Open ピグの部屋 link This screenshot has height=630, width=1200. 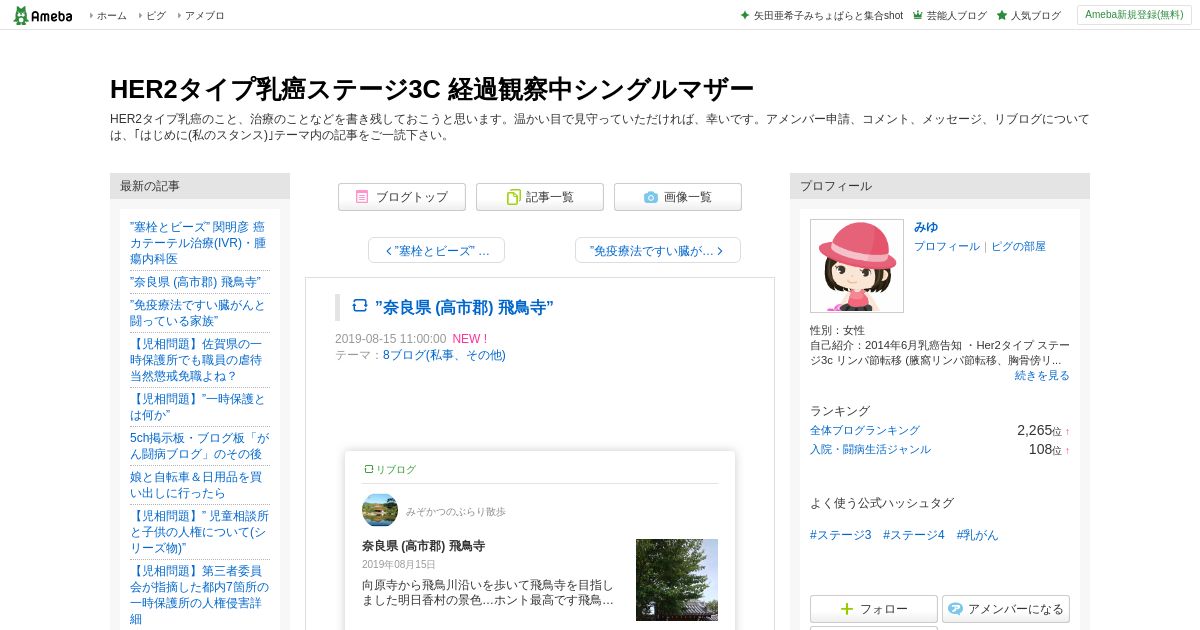pyautogui.click(x=1018, y=246)
